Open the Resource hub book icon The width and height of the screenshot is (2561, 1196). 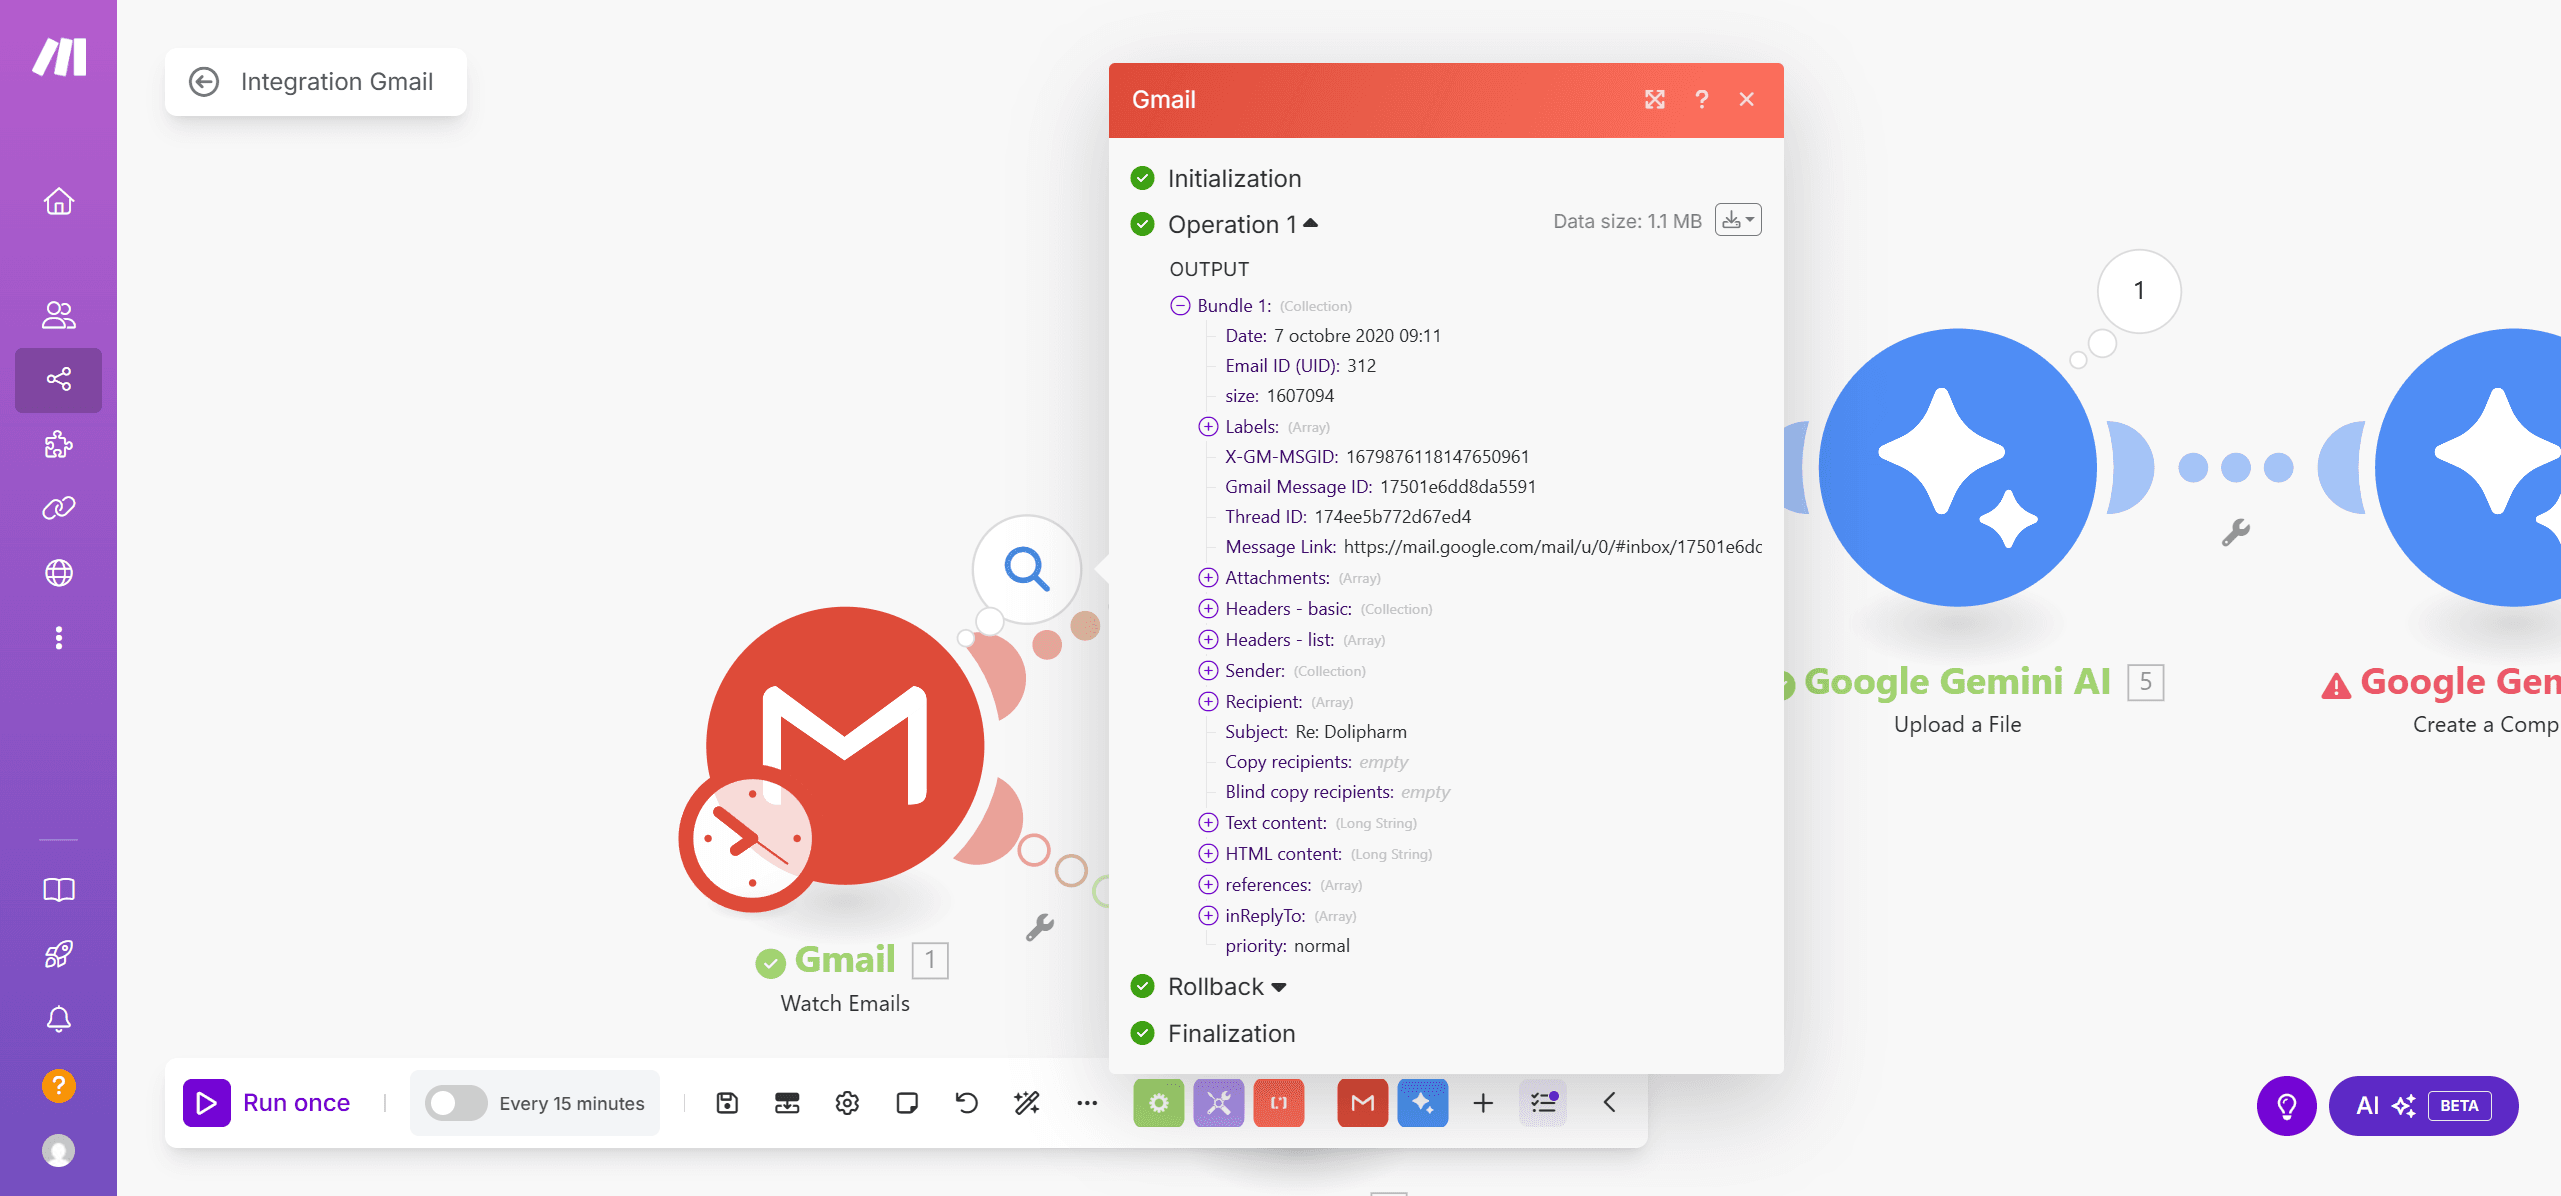(59, 890)
